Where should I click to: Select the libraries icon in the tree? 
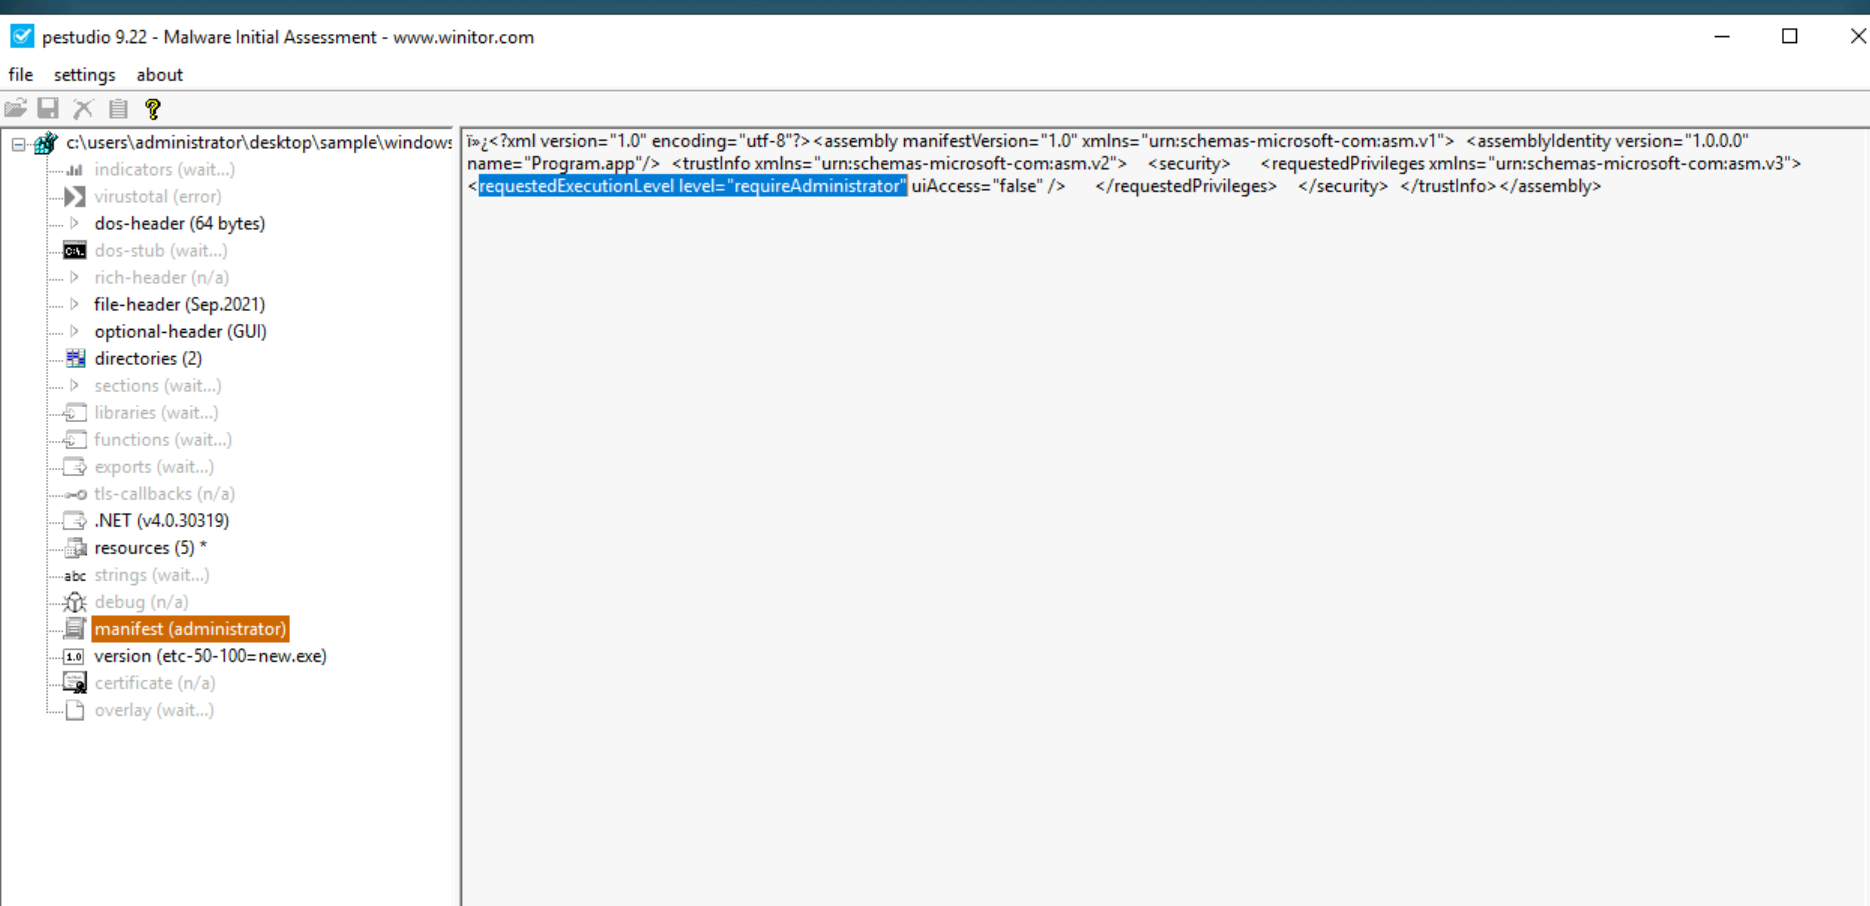click(x=75, y=412)
